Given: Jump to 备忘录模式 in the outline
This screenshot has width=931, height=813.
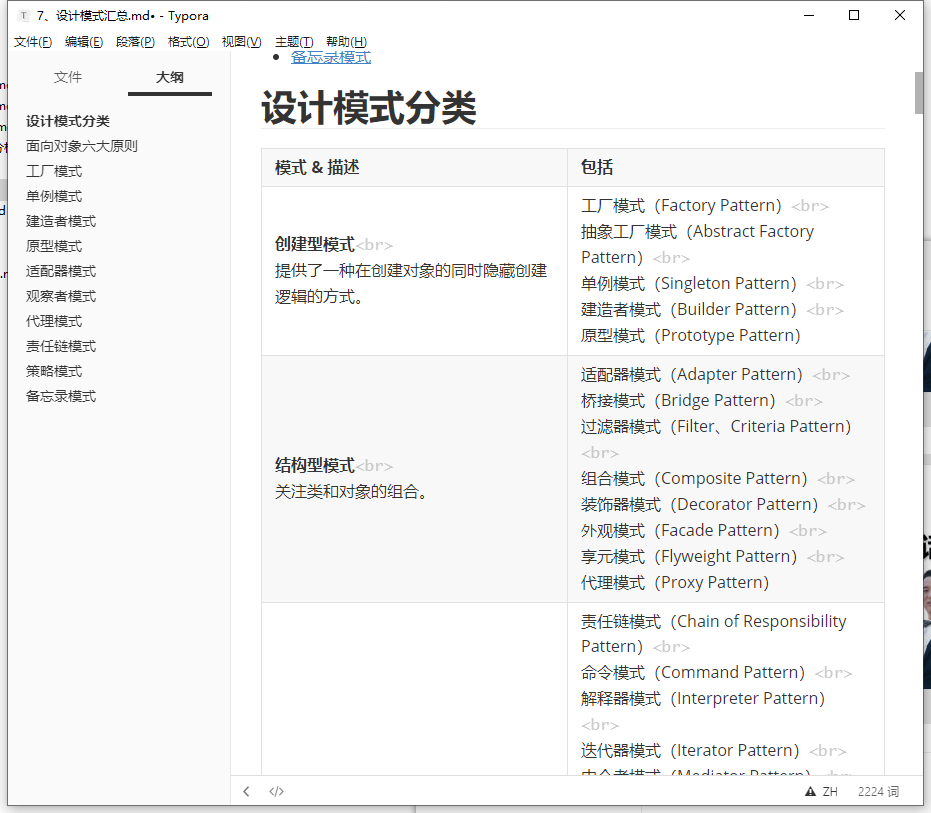Looking at the screenshot, I should coord(61,396).
